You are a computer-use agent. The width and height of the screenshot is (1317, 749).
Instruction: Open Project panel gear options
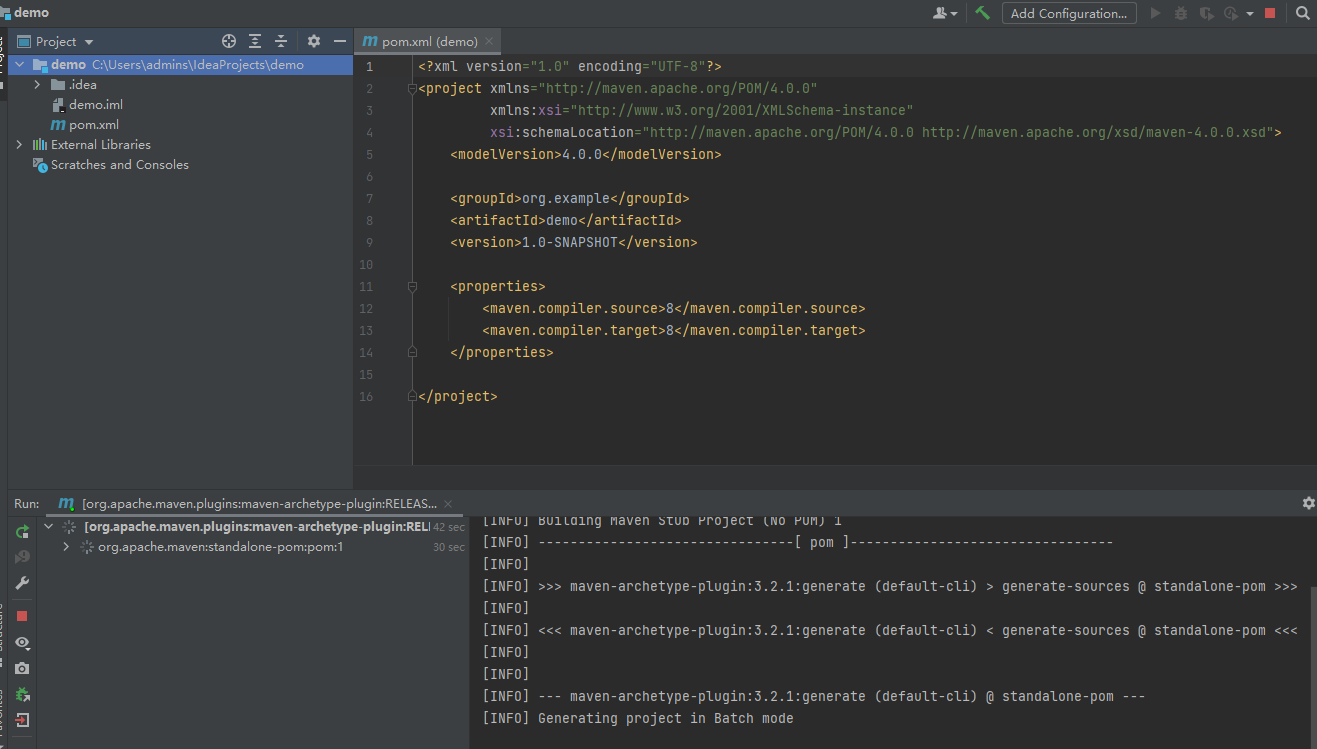[314, 41]
